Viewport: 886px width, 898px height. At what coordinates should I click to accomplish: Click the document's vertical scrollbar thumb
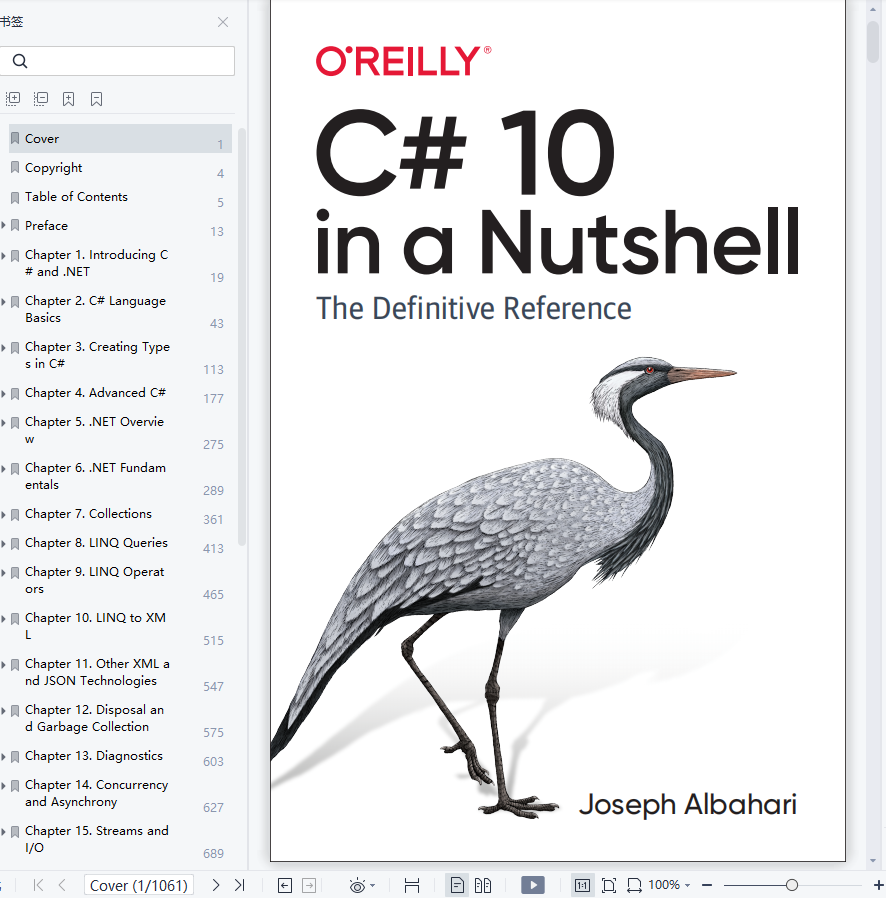click(x=873, y=41)
